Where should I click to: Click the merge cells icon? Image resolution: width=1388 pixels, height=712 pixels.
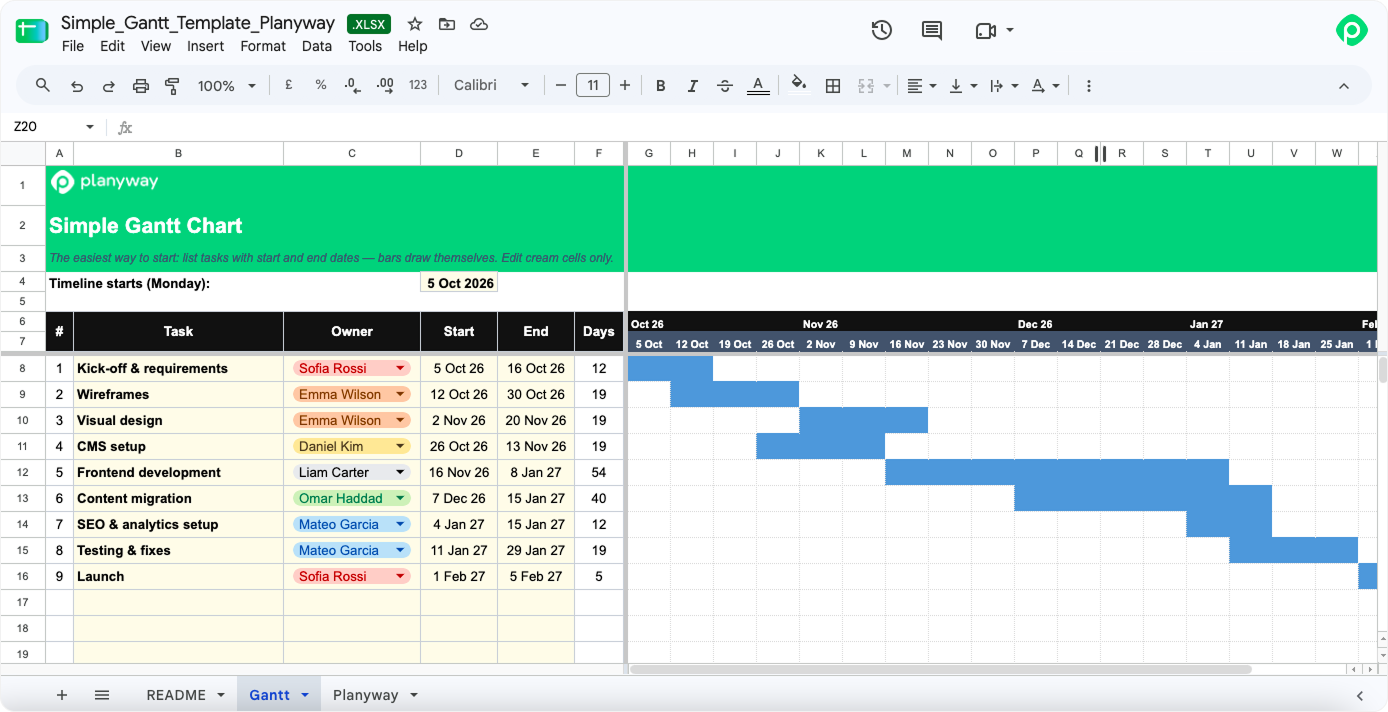point(867,86)
